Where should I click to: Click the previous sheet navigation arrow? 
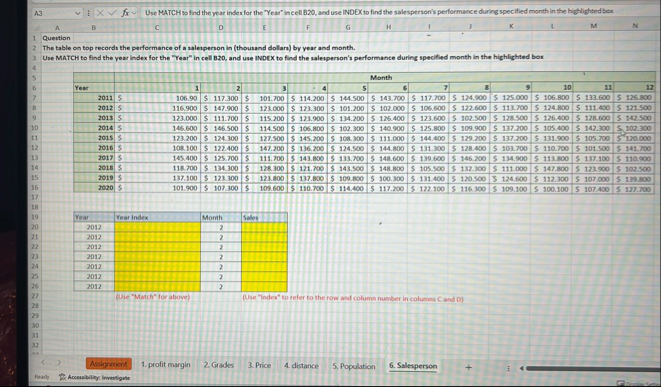[x=43, y=362]
